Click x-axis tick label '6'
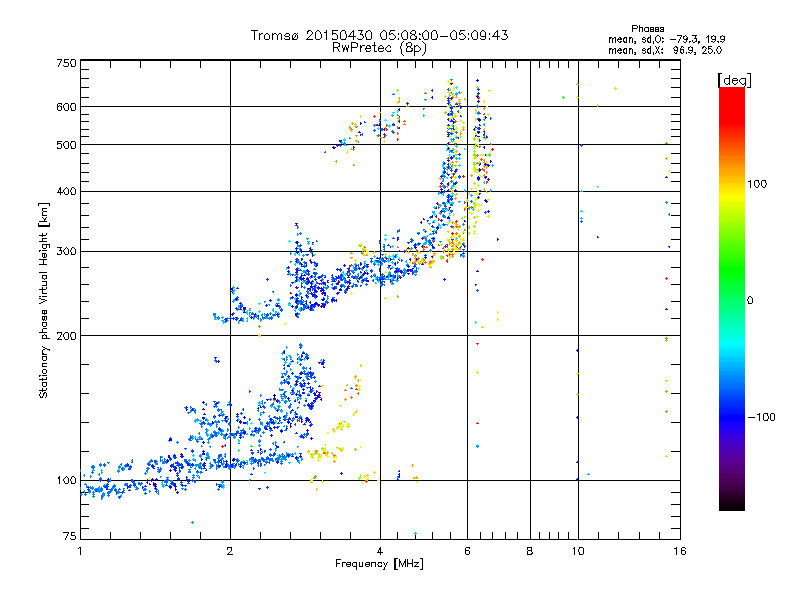Image resolution: width=800 pixels, height=600 pixels. tap(467, 551)
